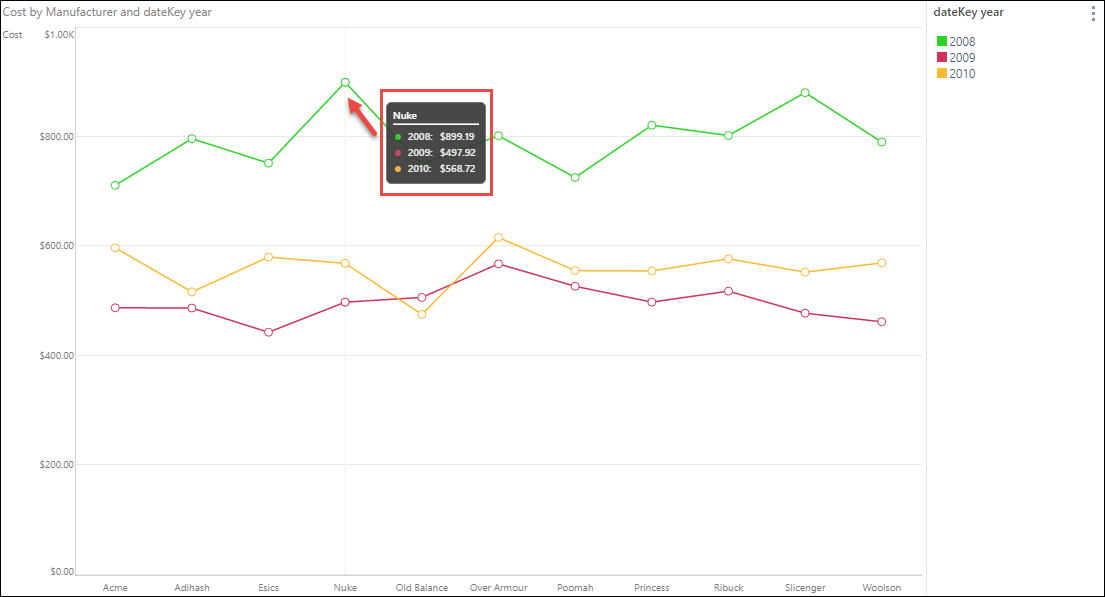Click the 2008 Acme data point marker

116,185
